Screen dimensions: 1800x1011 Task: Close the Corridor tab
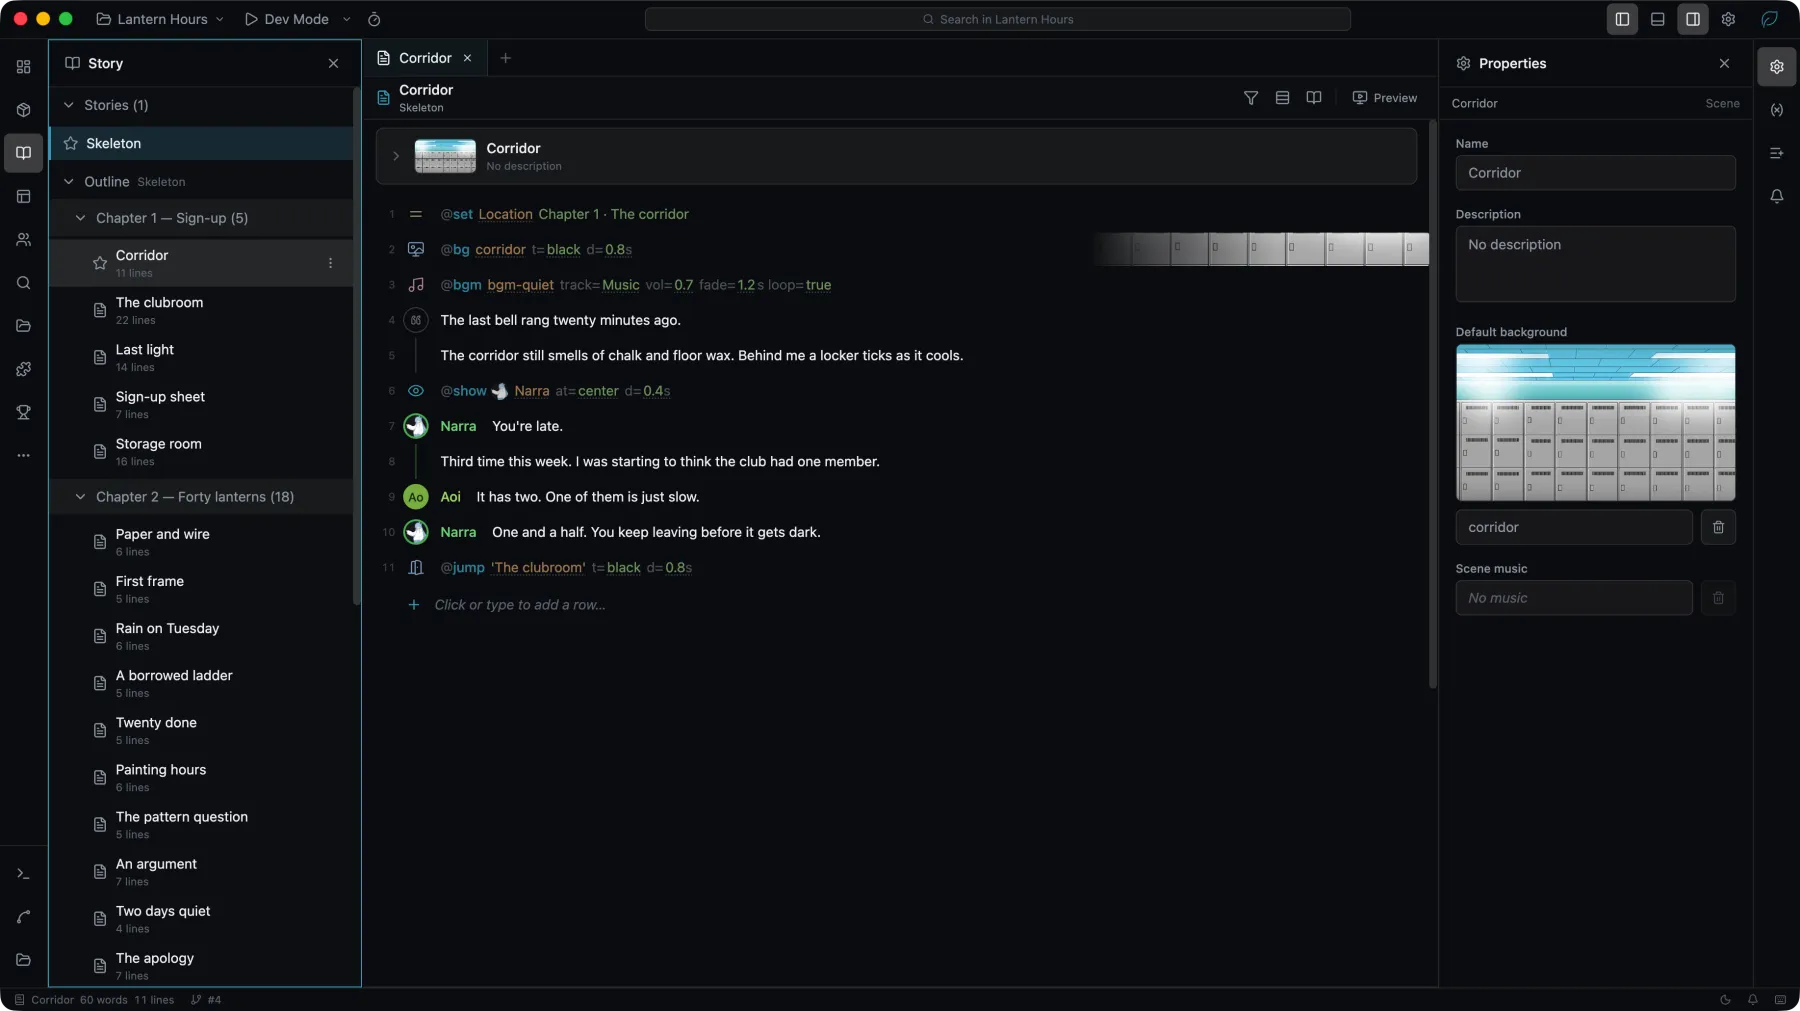pyautogui.click(x=467, y=58)
